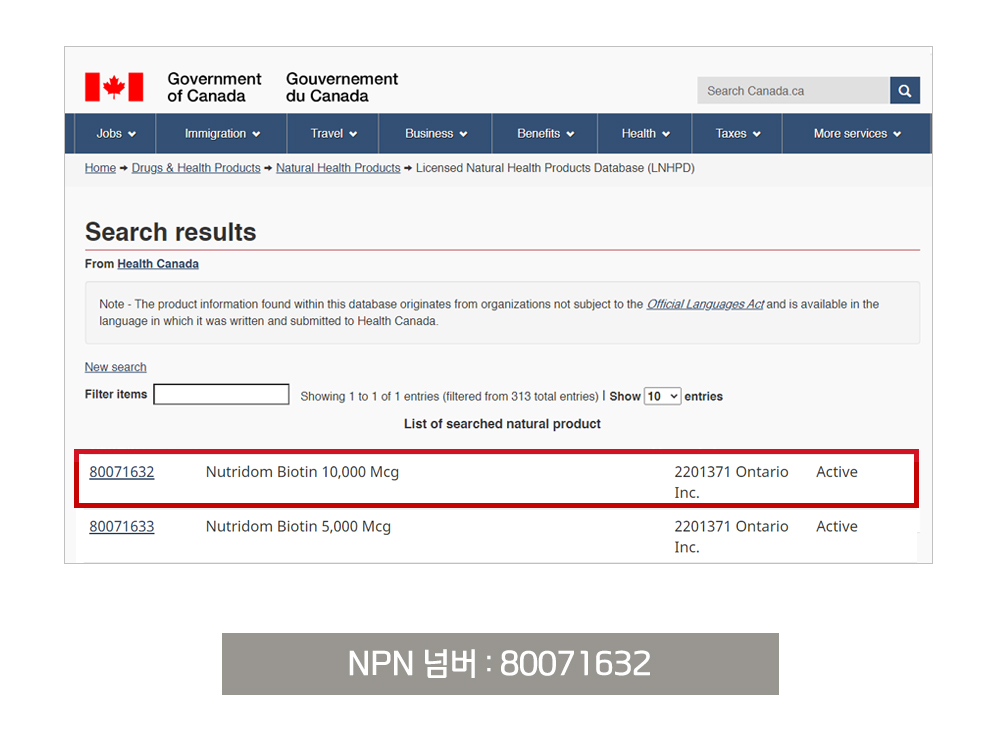This screenshot has width=1000, height=744.
Task: Click the Canada.ca search magnifier button
Action: click(x=904, y=91)
